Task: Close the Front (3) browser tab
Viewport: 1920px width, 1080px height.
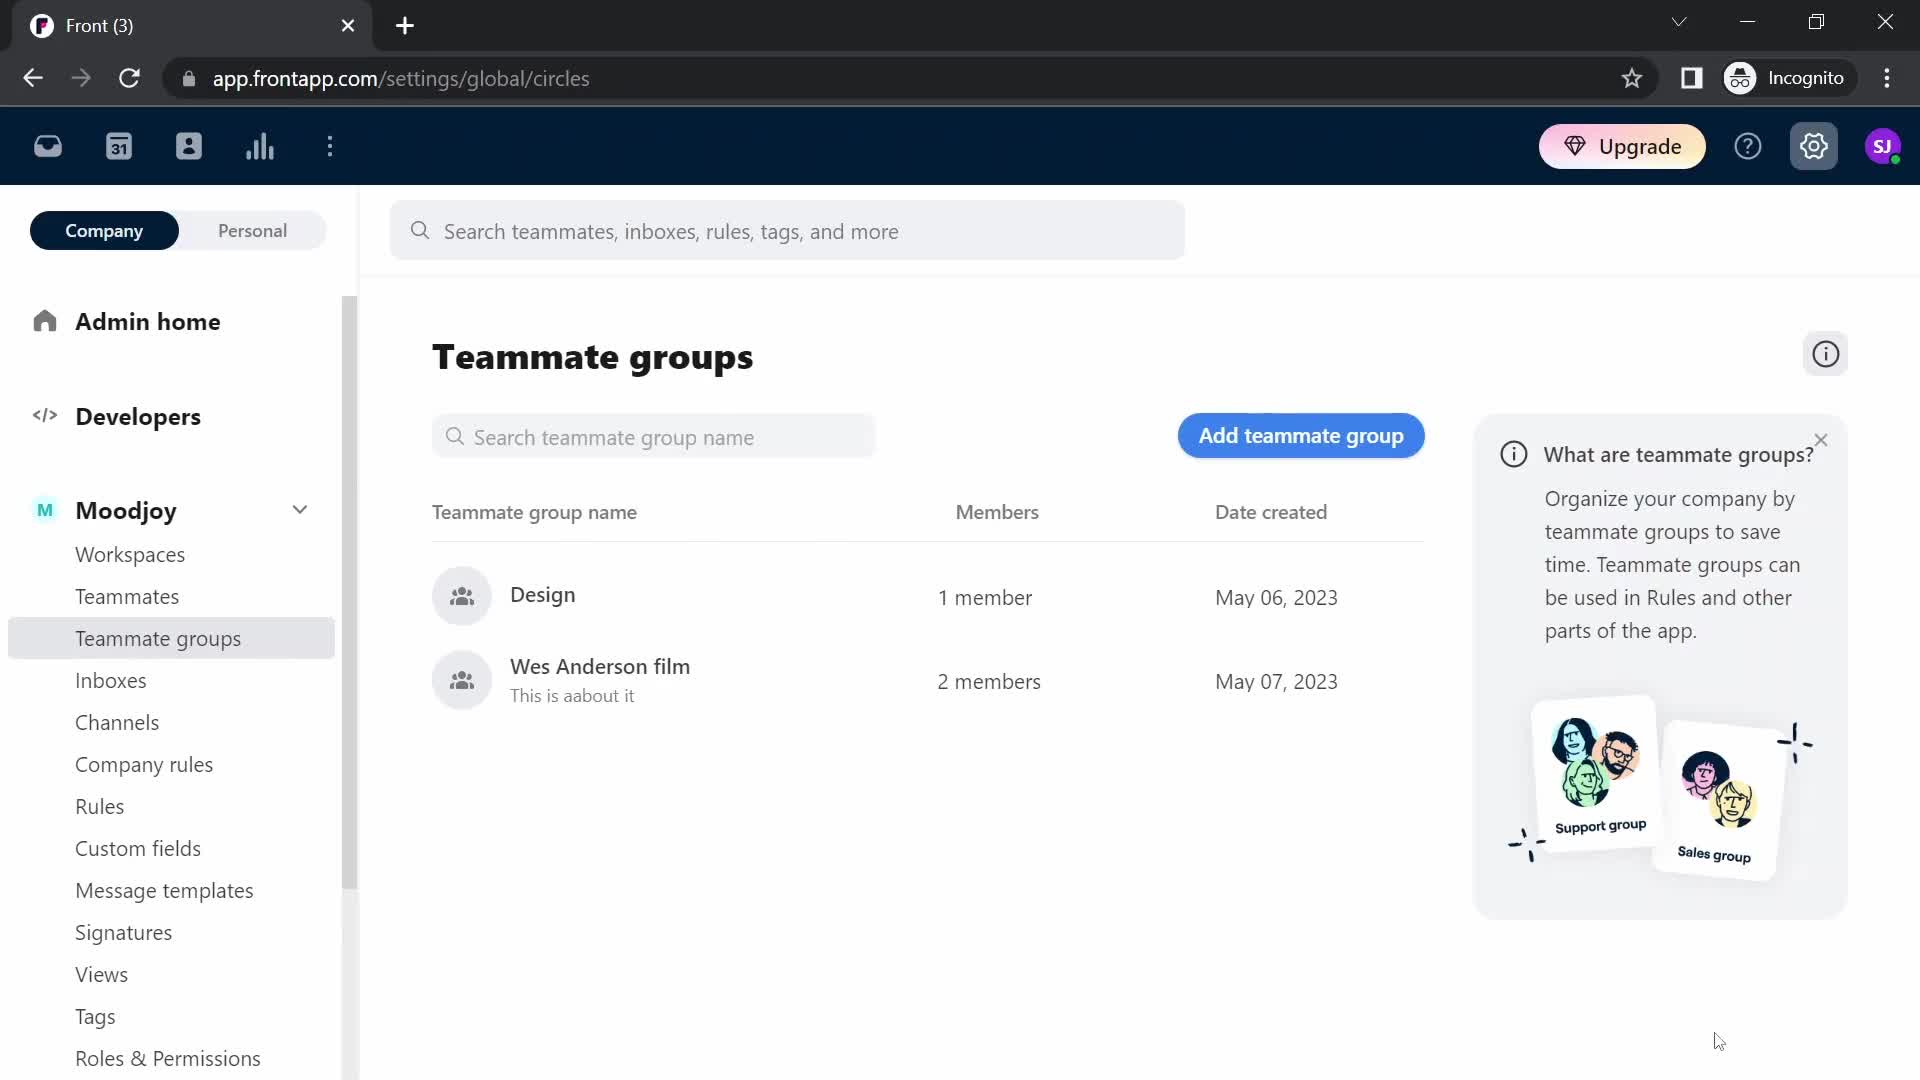Action: tap(348, 26)
